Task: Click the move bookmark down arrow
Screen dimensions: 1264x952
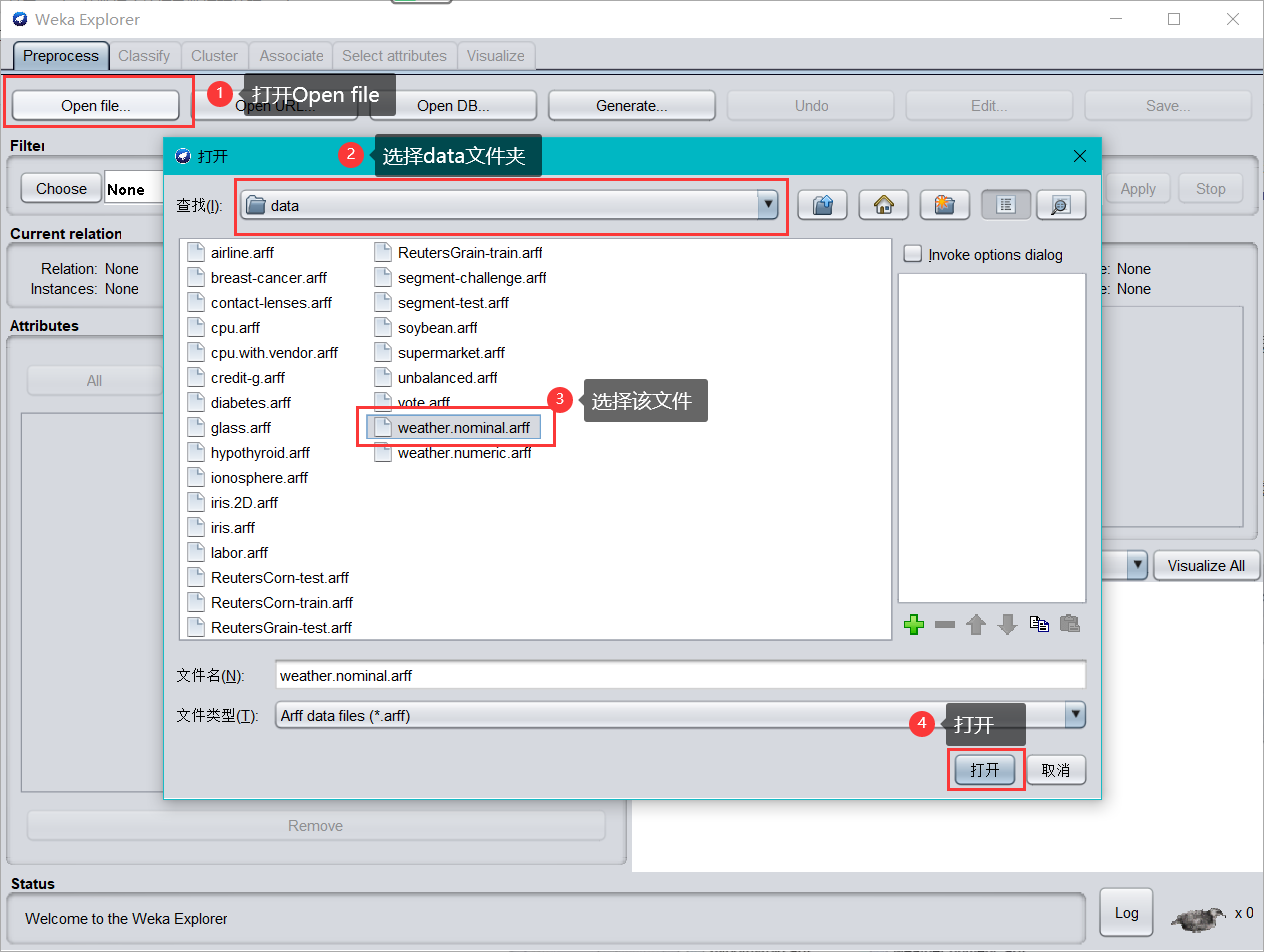Action: click(1007, 624)
